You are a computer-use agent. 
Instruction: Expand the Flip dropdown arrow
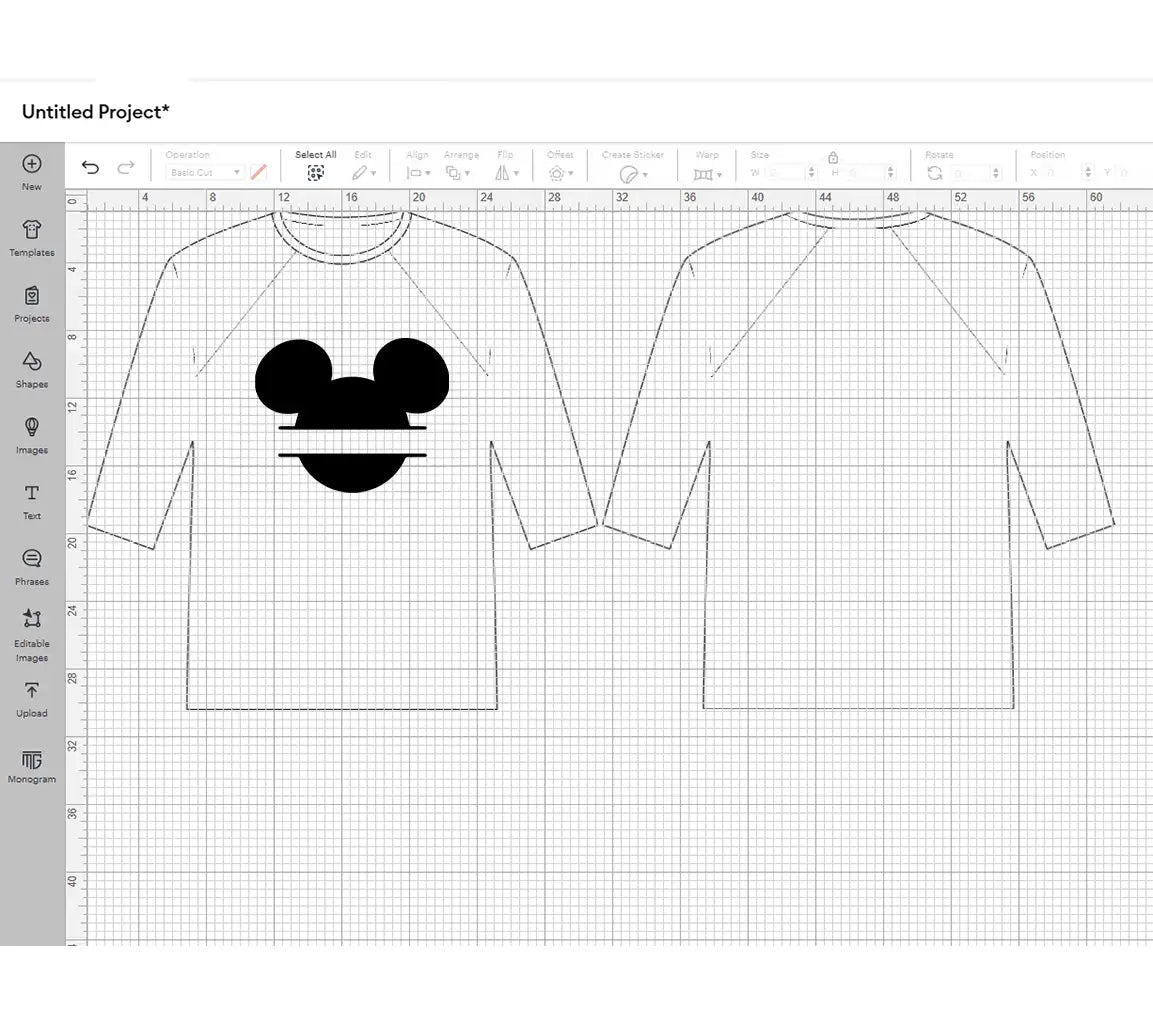516,173
